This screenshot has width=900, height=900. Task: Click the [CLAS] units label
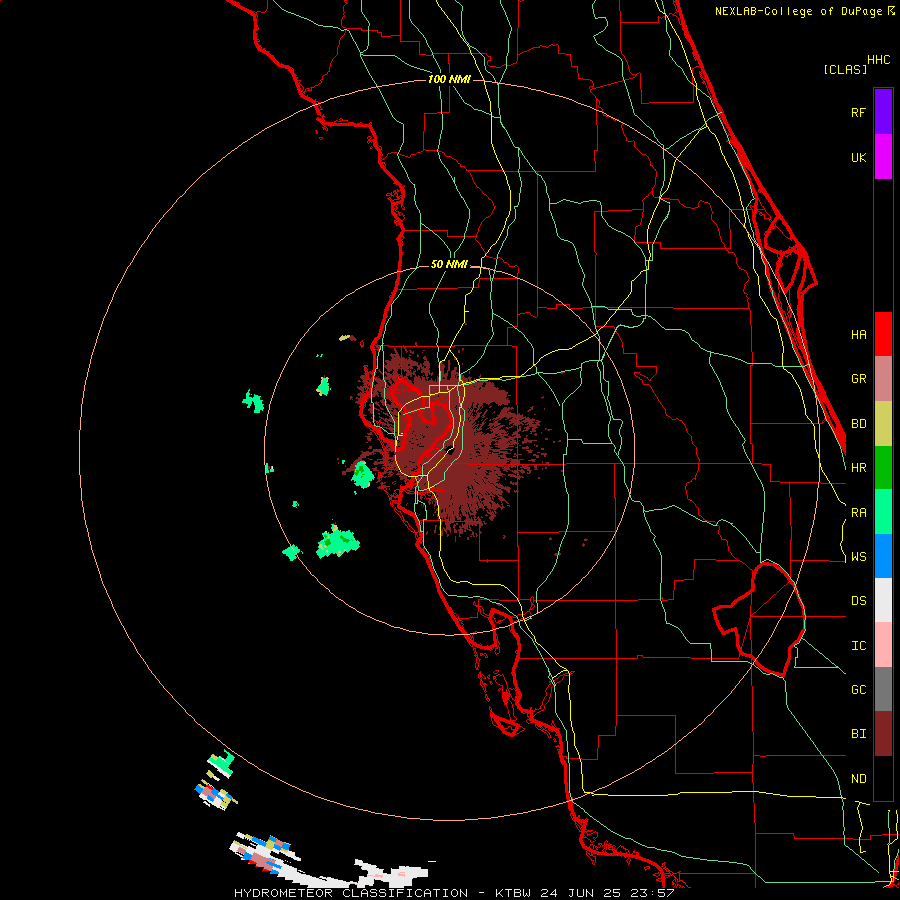tap(845, 69)
